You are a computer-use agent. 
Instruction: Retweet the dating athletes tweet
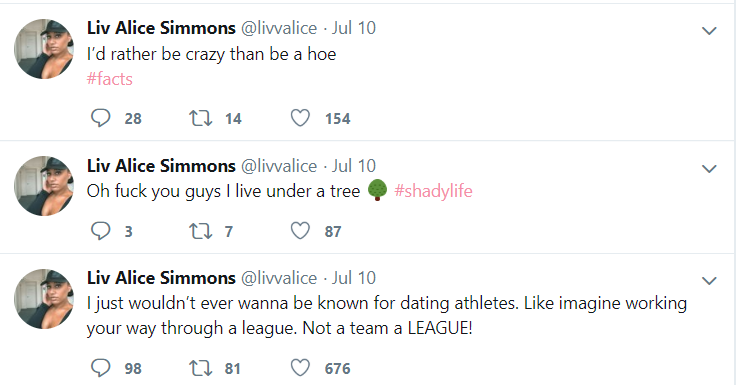200,368
